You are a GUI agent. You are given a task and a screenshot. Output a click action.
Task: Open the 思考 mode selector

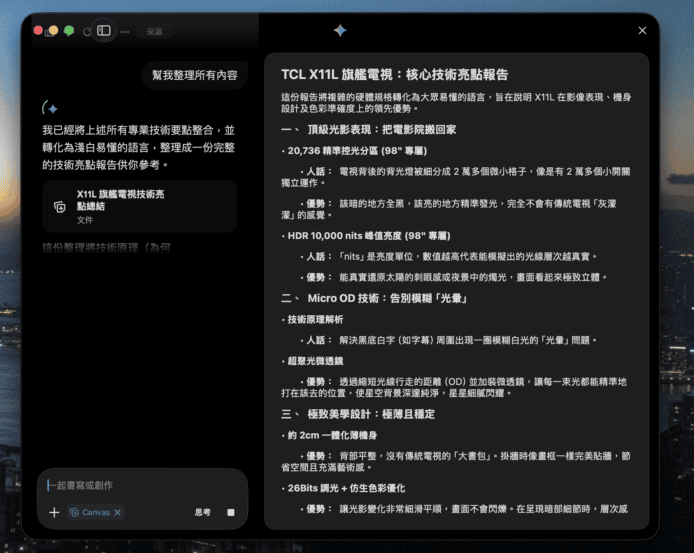[x=202, y=512]
